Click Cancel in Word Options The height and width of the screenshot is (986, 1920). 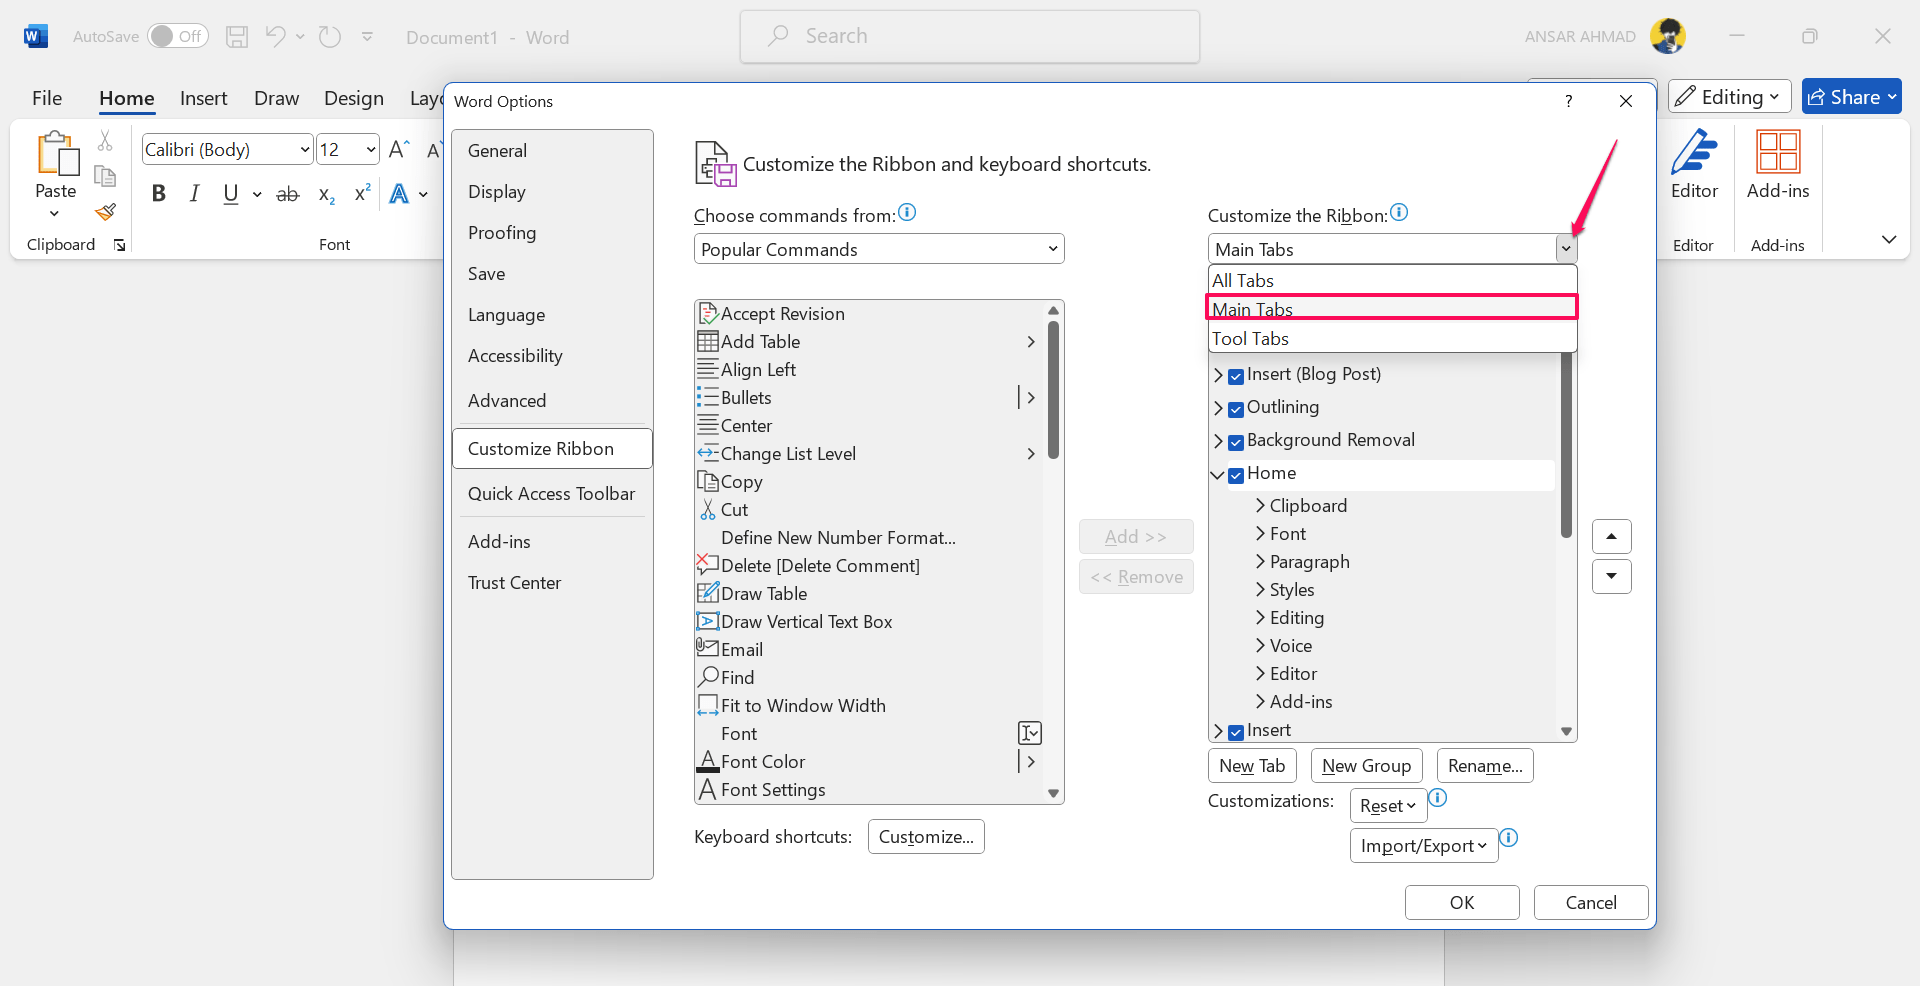tap(1591, 902)
